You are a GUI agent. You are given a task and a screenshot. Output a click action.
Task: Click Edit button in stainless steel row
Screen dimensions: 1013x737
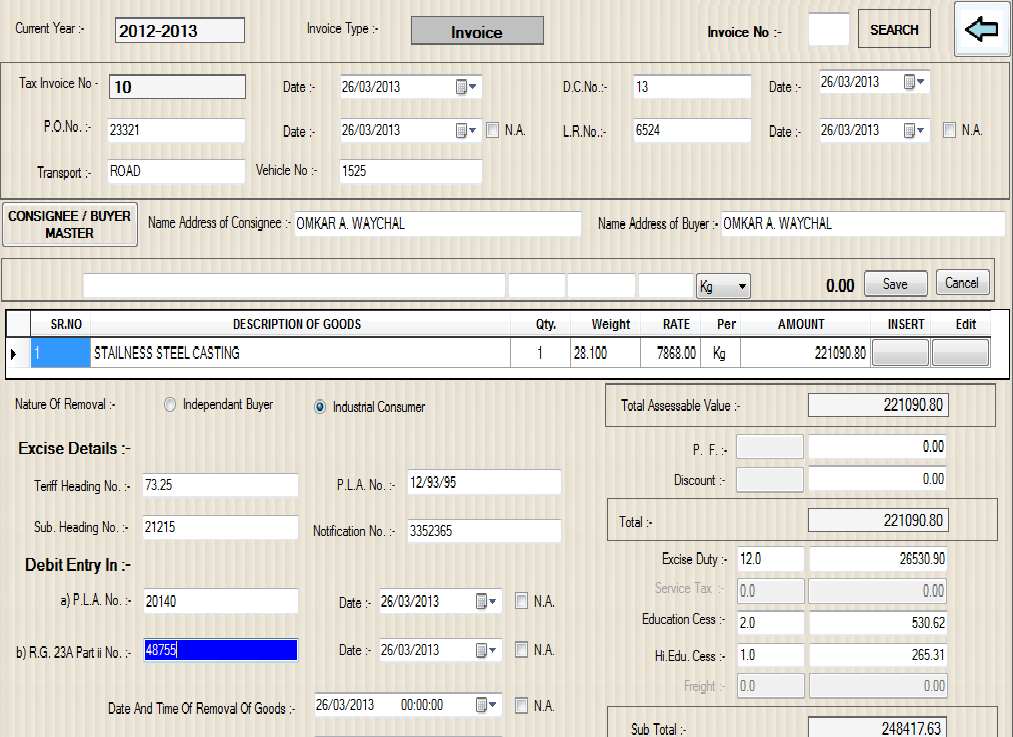click(960, 353)
